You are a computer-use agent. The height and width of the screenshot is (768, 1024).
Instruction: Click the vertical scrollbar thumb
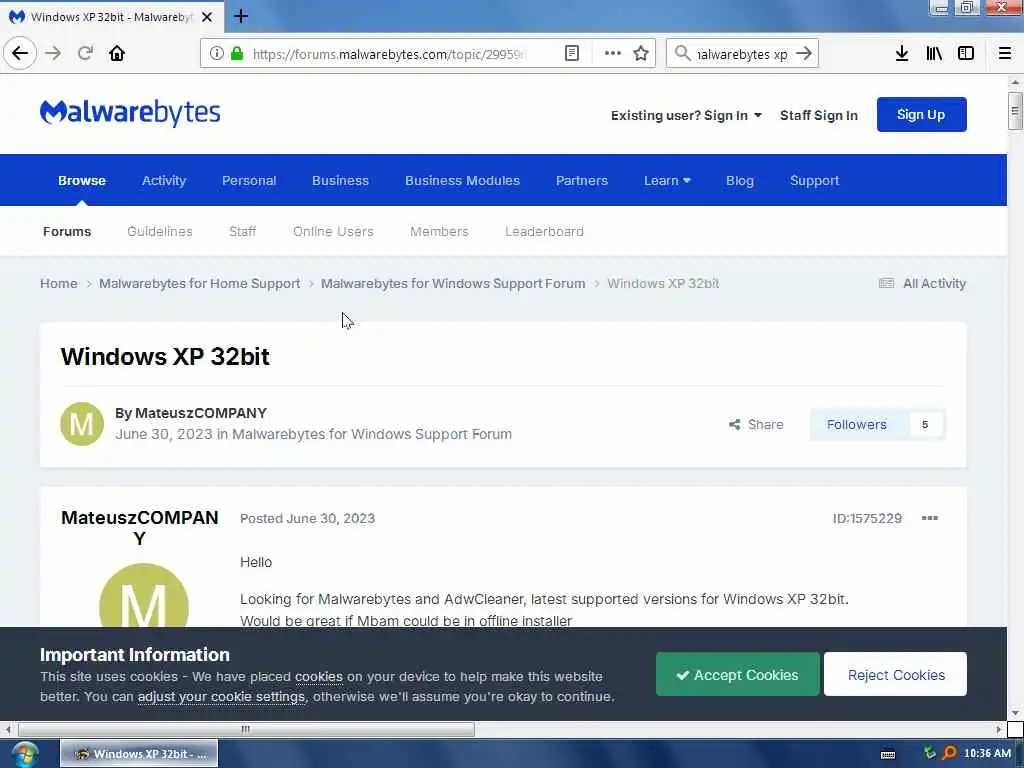pos(1014,111)
